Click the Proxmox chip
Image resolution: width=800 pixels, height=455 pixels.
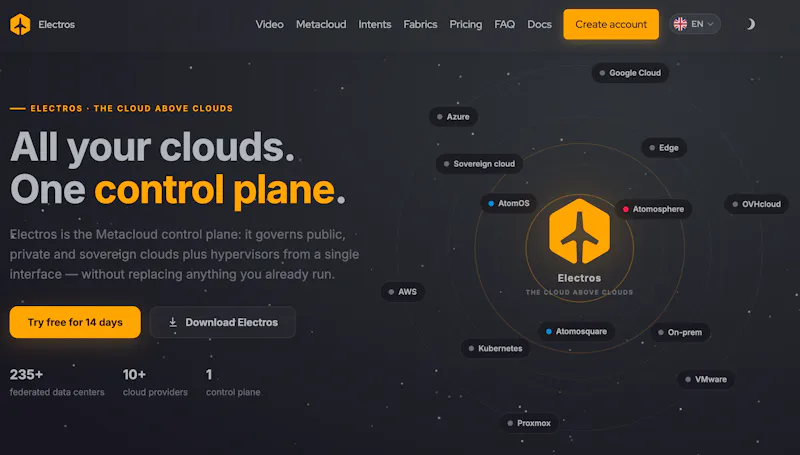click(x=529, y=423)
